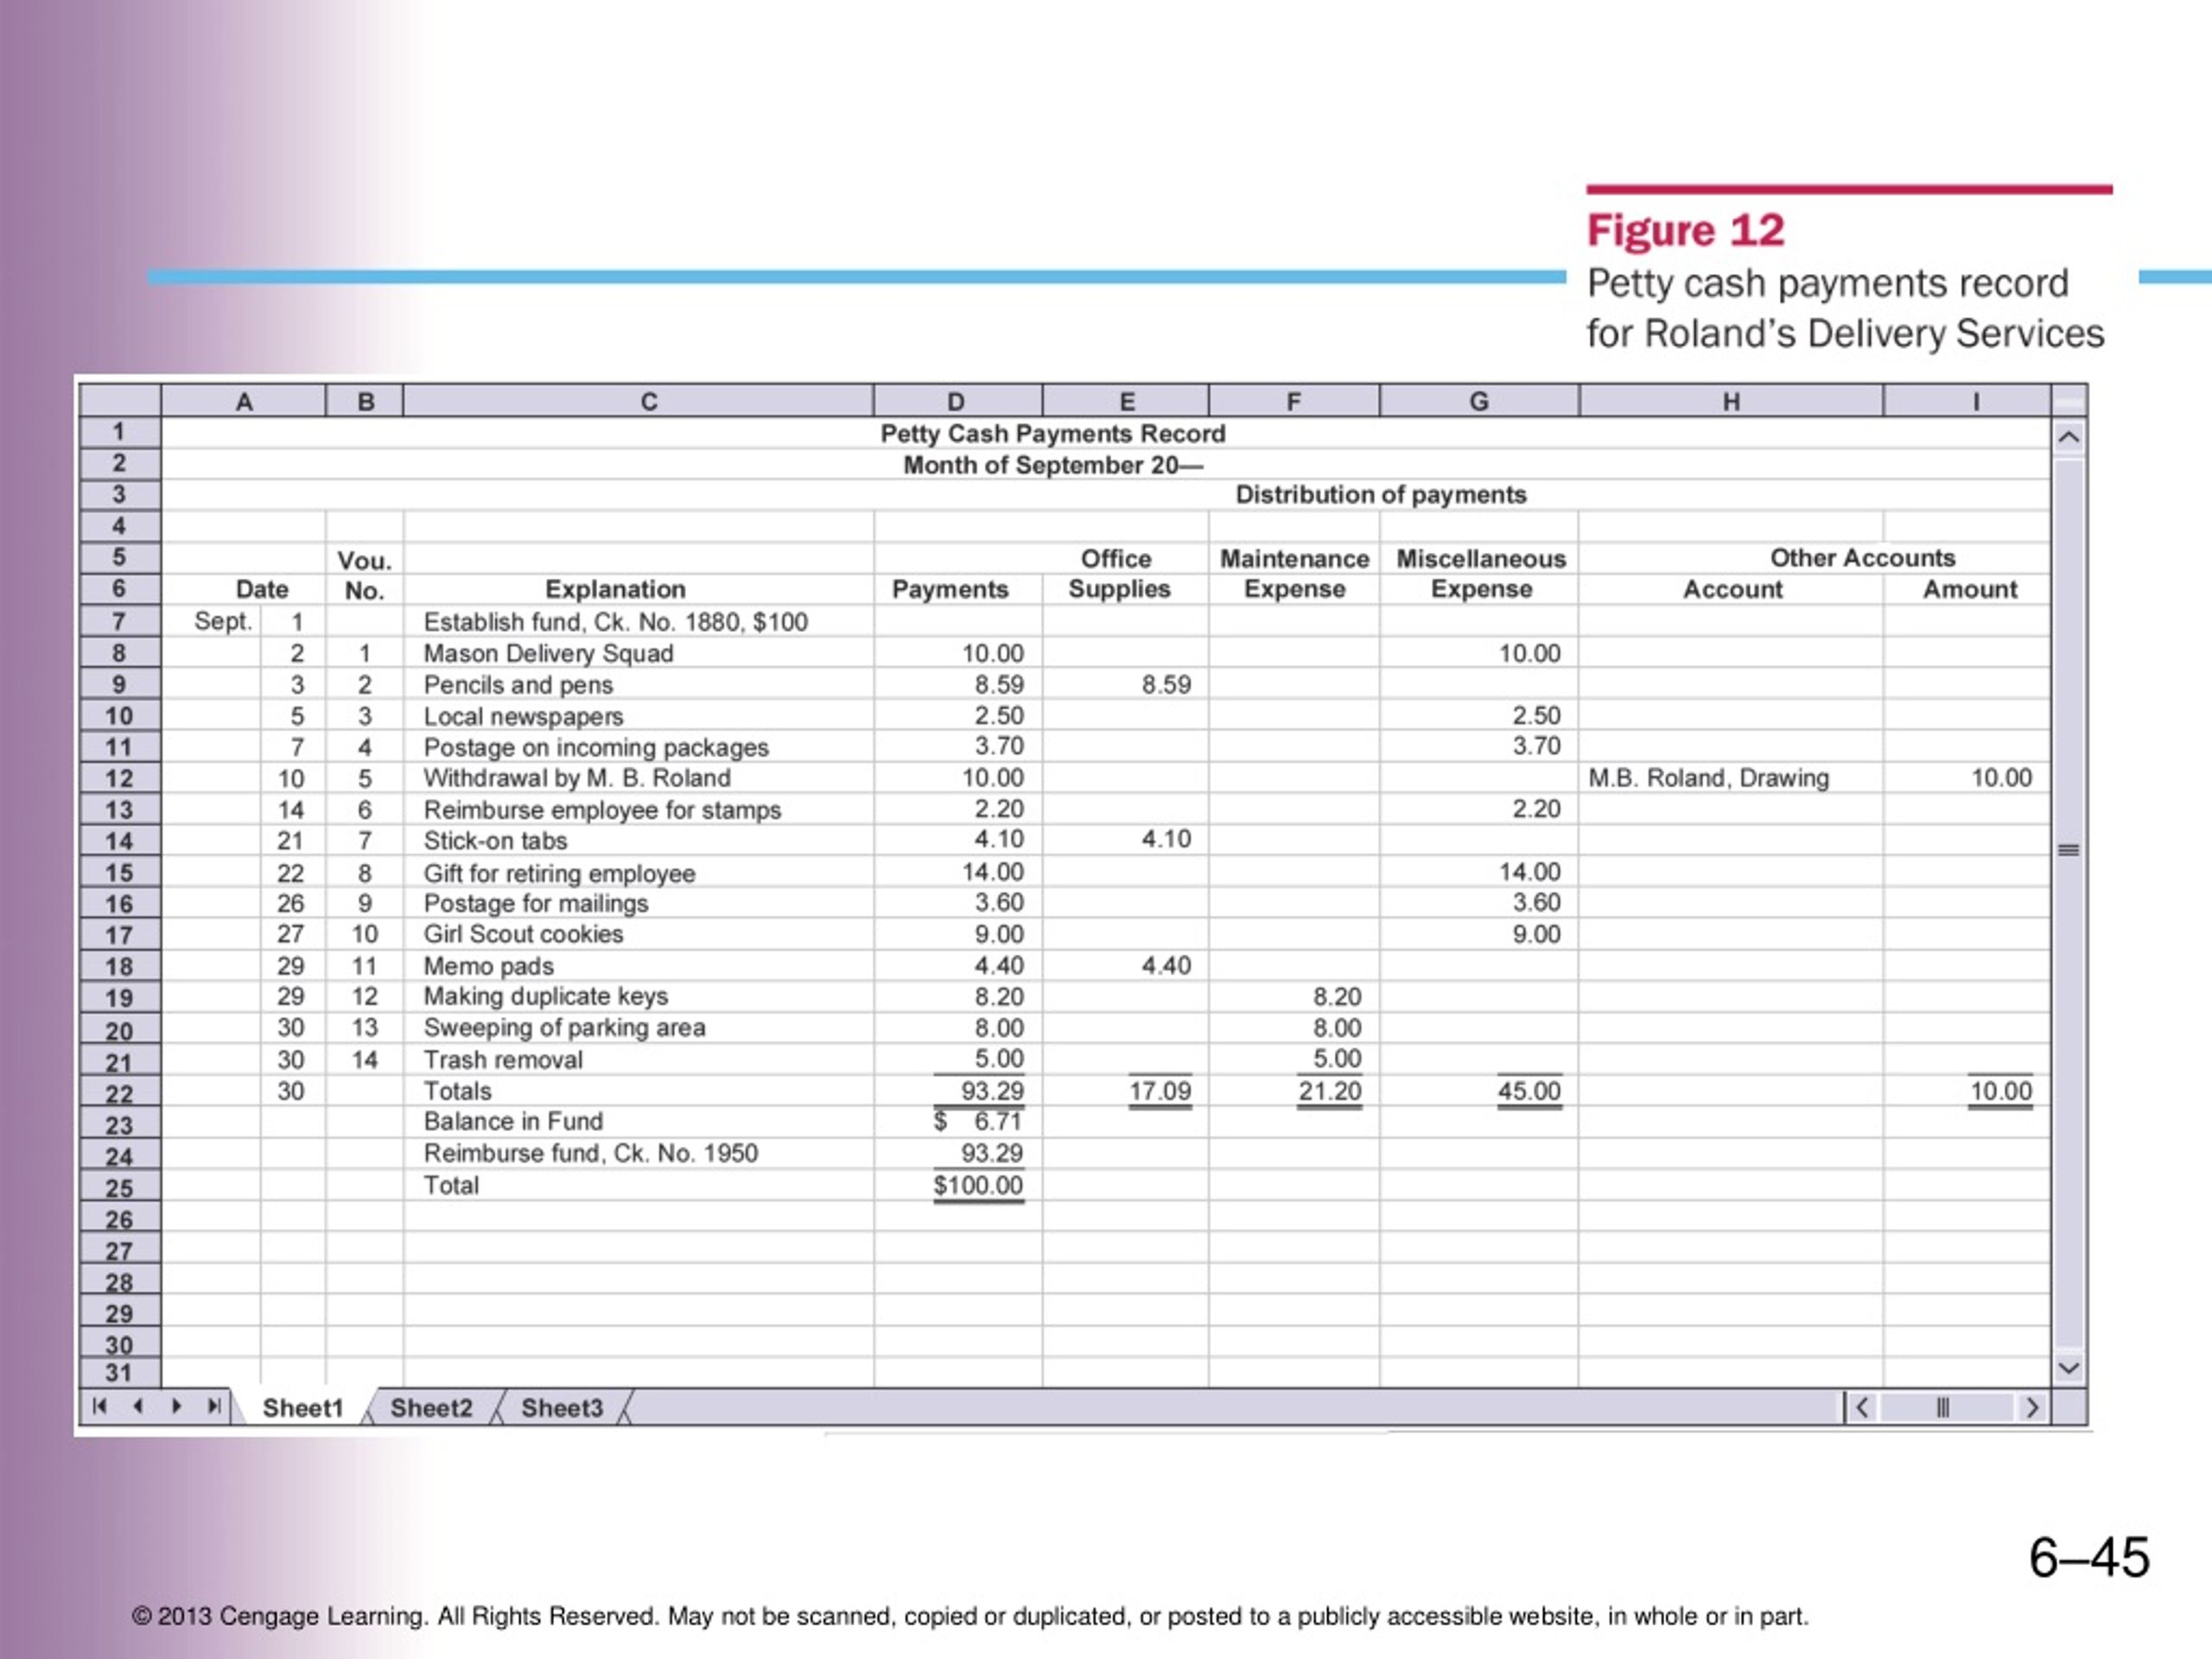Click the vertical scrollbar thumb grip
2212x1659 pixels.
(x=2069, y=850)
